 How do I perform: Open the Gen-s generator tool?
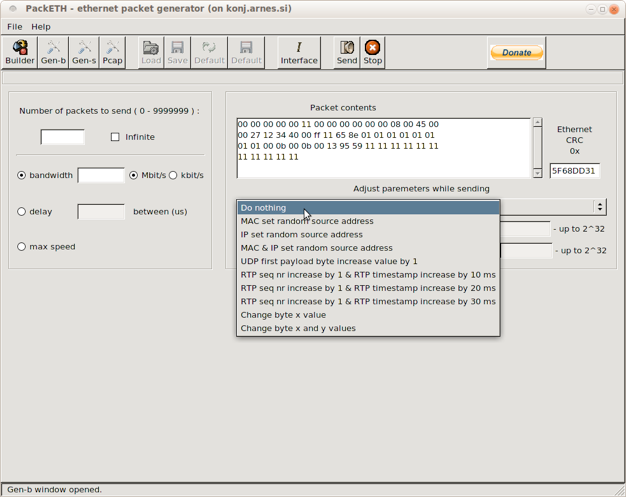84,53
